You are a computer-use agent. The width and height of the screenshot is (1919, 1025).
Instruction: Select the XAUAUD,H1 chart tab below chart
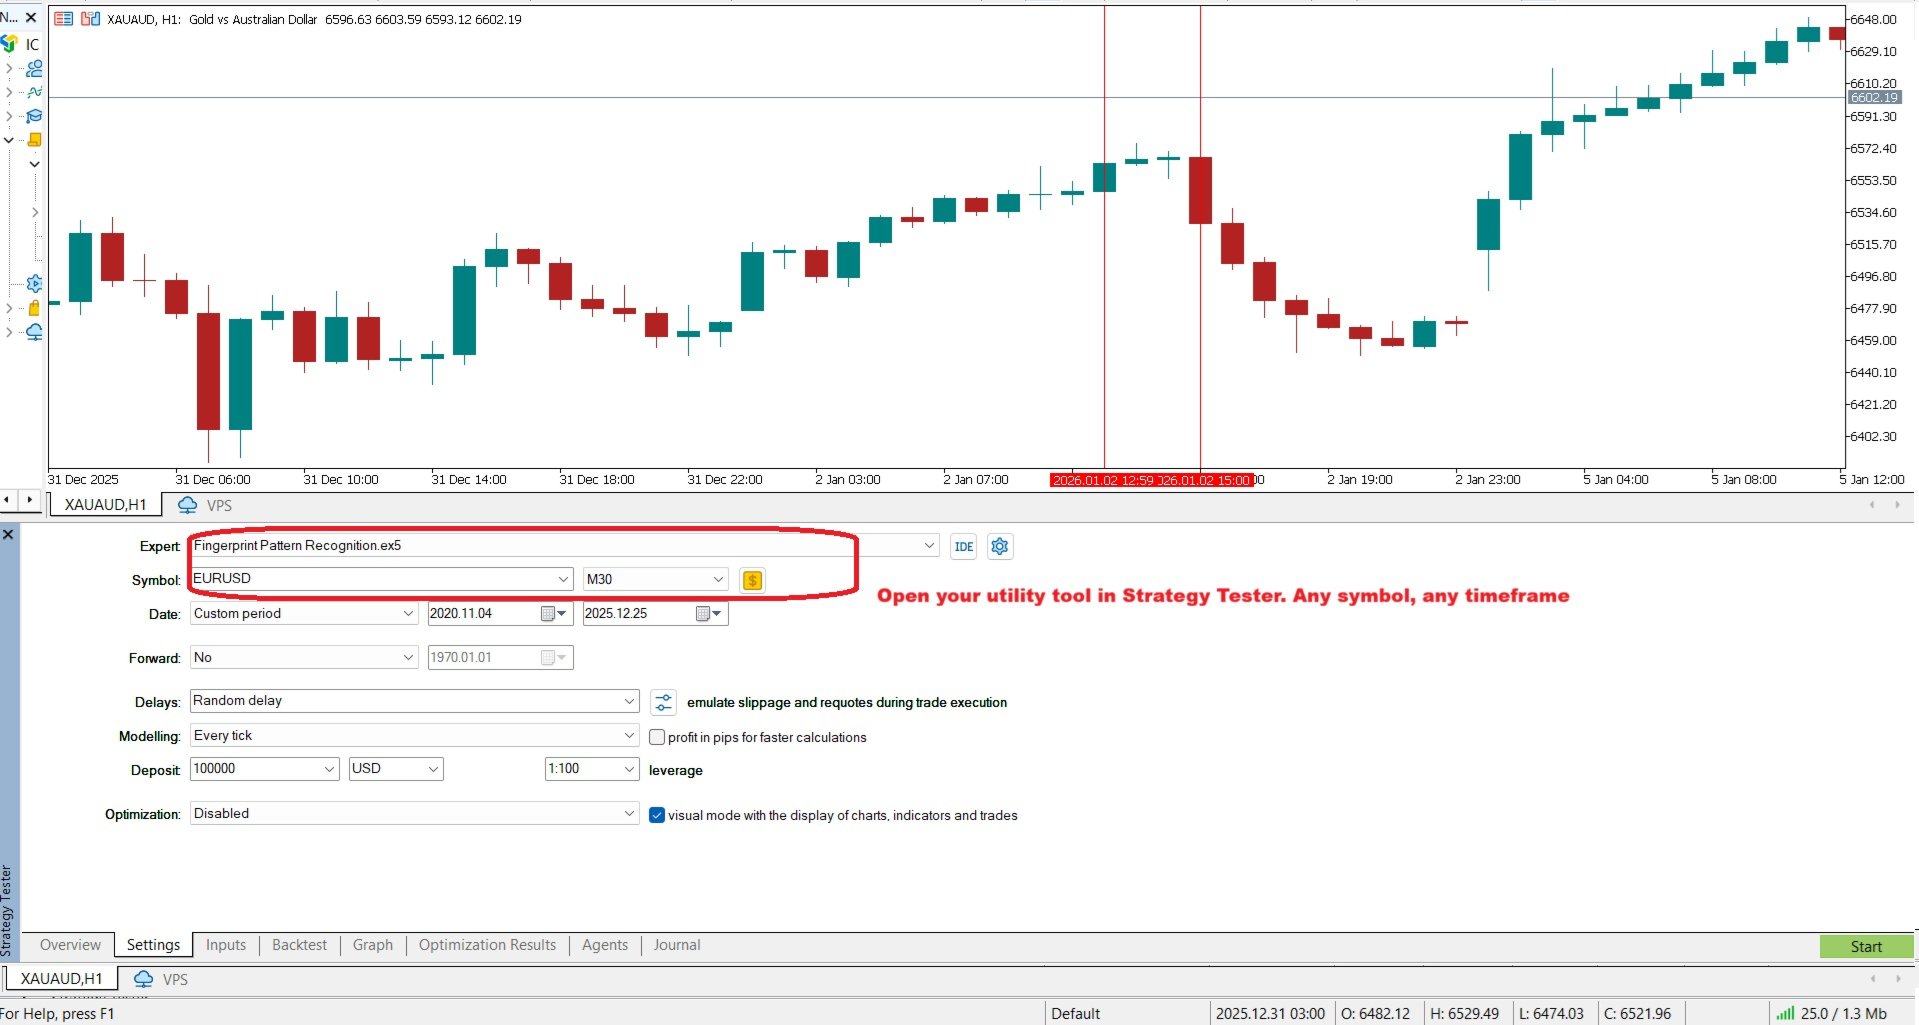pos(105,505)
